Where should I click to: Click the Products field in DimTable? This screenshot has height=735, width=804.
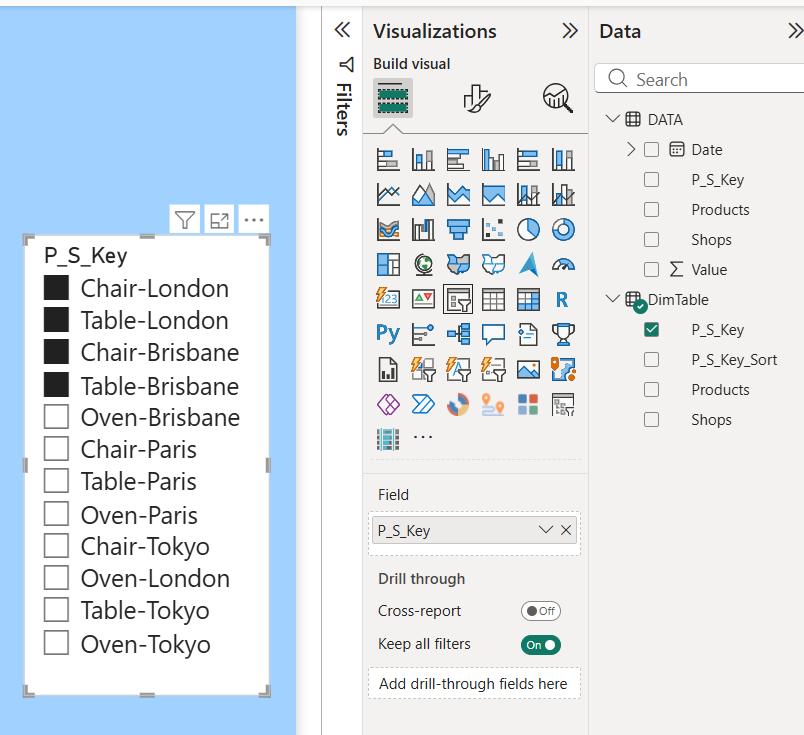click(x=720, y=390)
